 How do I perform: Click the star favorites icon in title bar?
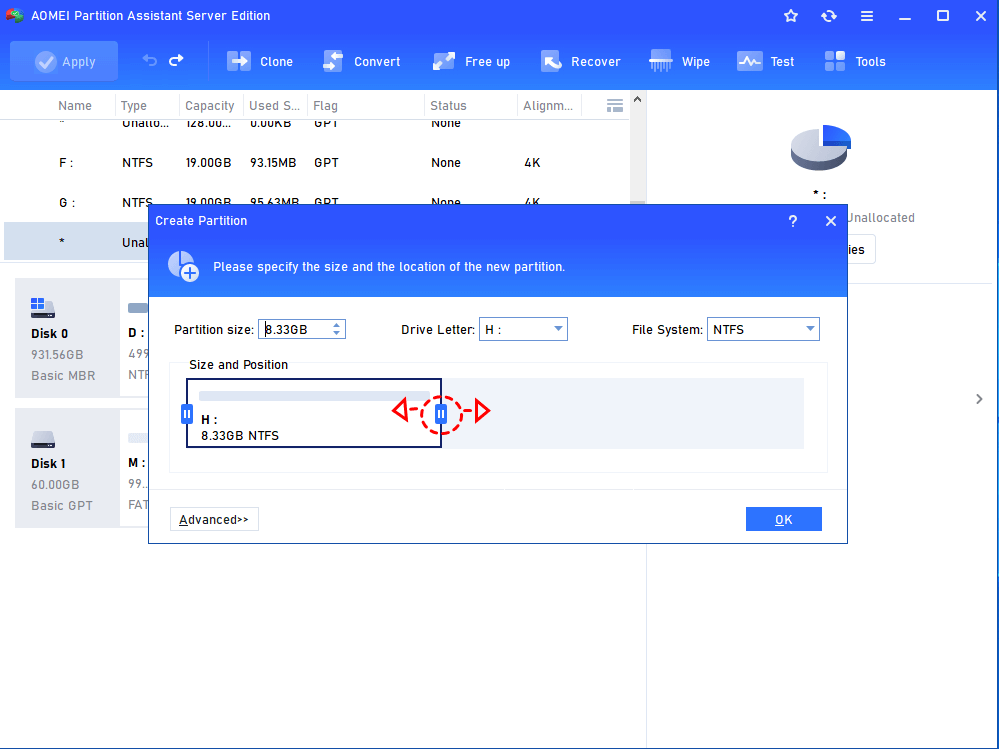coord(791,16)
